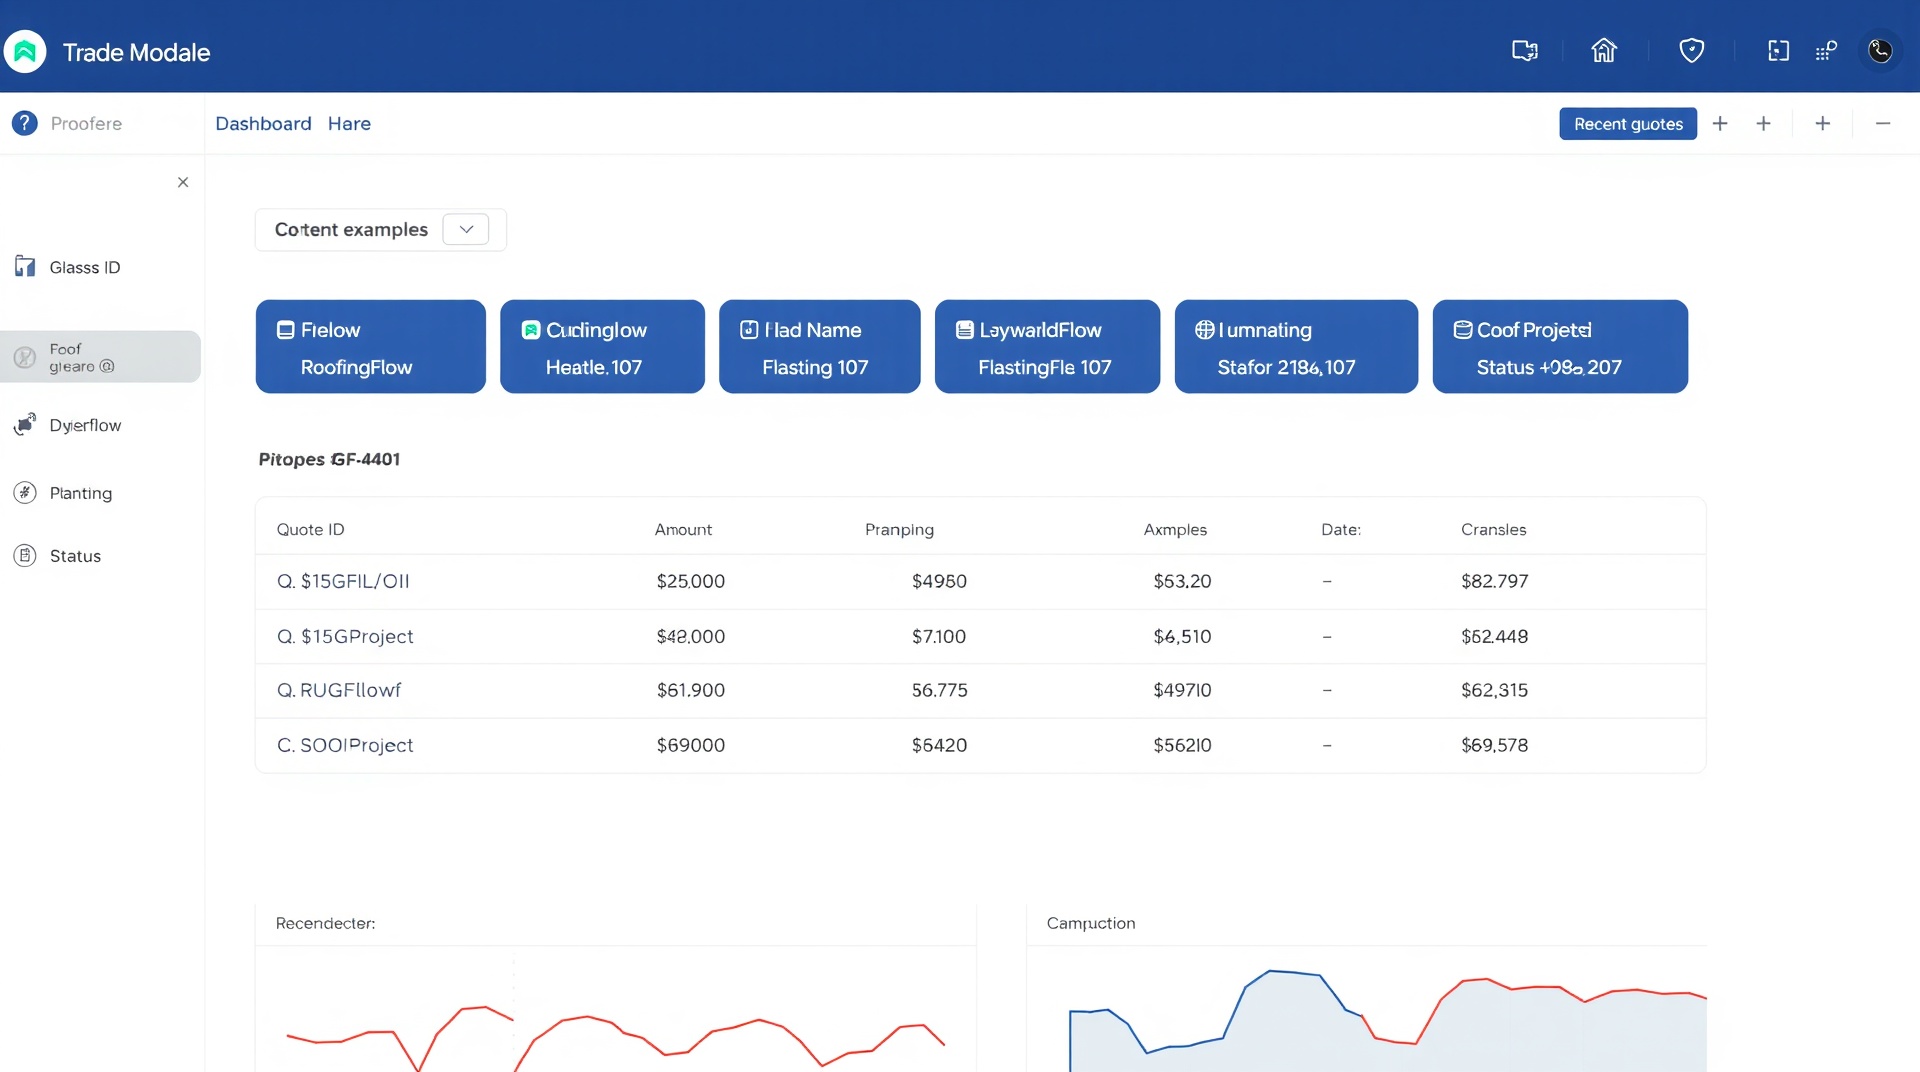Click the Foof glearo sidebar icon
The height and width of the screenshot is (1072, 1920).
pyautogui.click(x=25, y=357)
